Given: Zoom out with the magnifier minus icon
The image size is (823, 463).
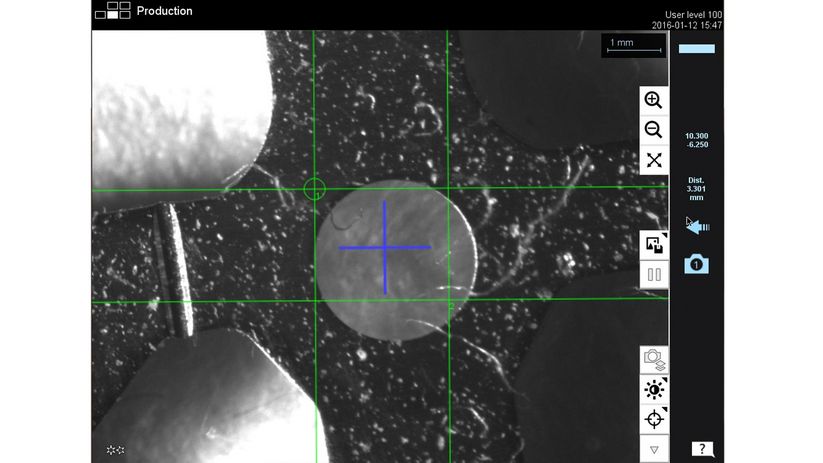Looking at the screenshot, I should (654, 130).
